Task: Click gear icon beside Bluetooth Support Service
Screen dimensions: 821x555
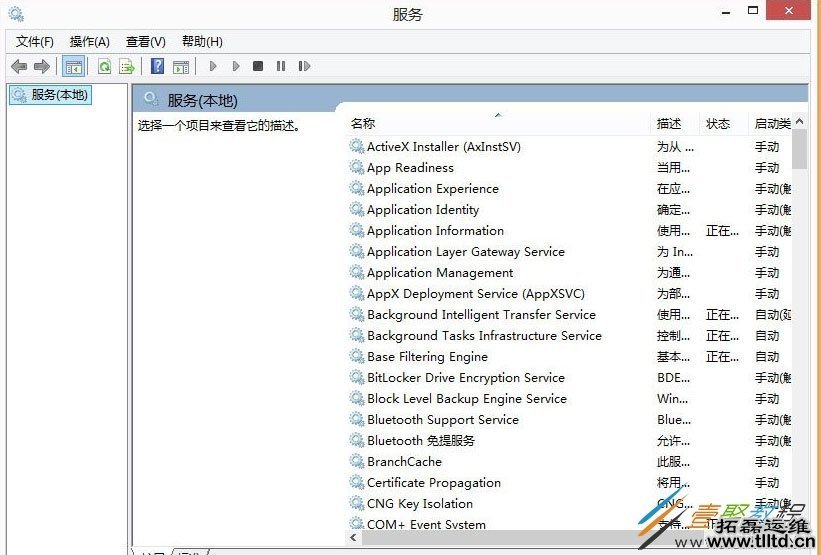Action: pos(357,419)
